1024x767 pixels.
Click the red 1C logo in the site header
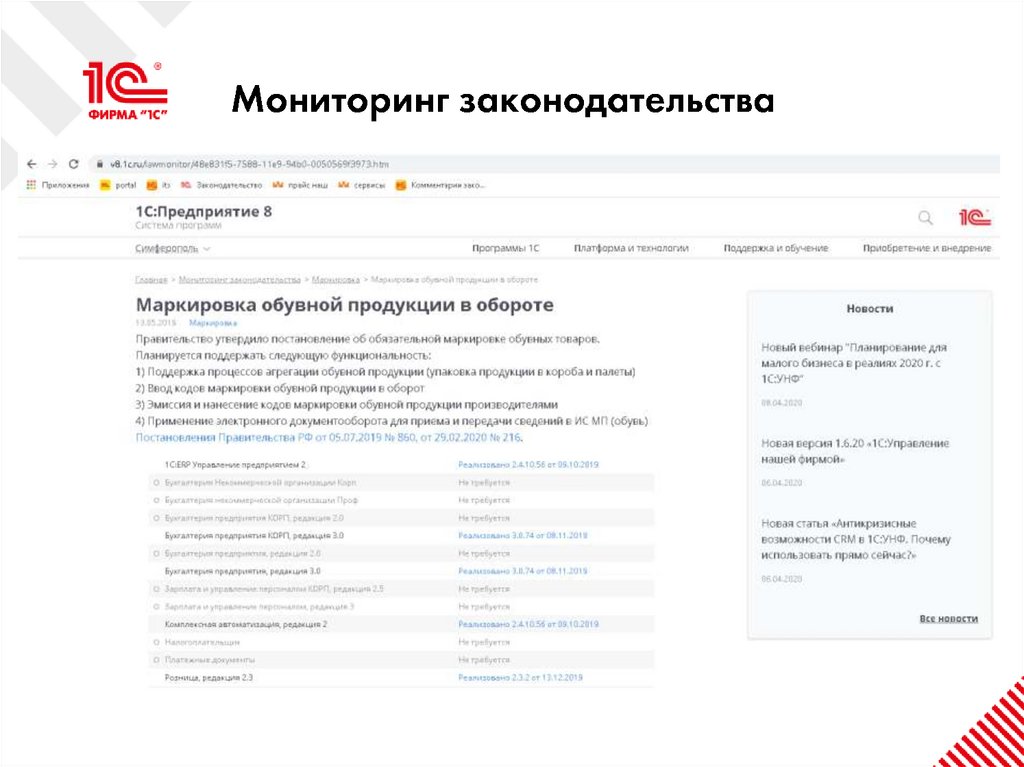point(975,218)
